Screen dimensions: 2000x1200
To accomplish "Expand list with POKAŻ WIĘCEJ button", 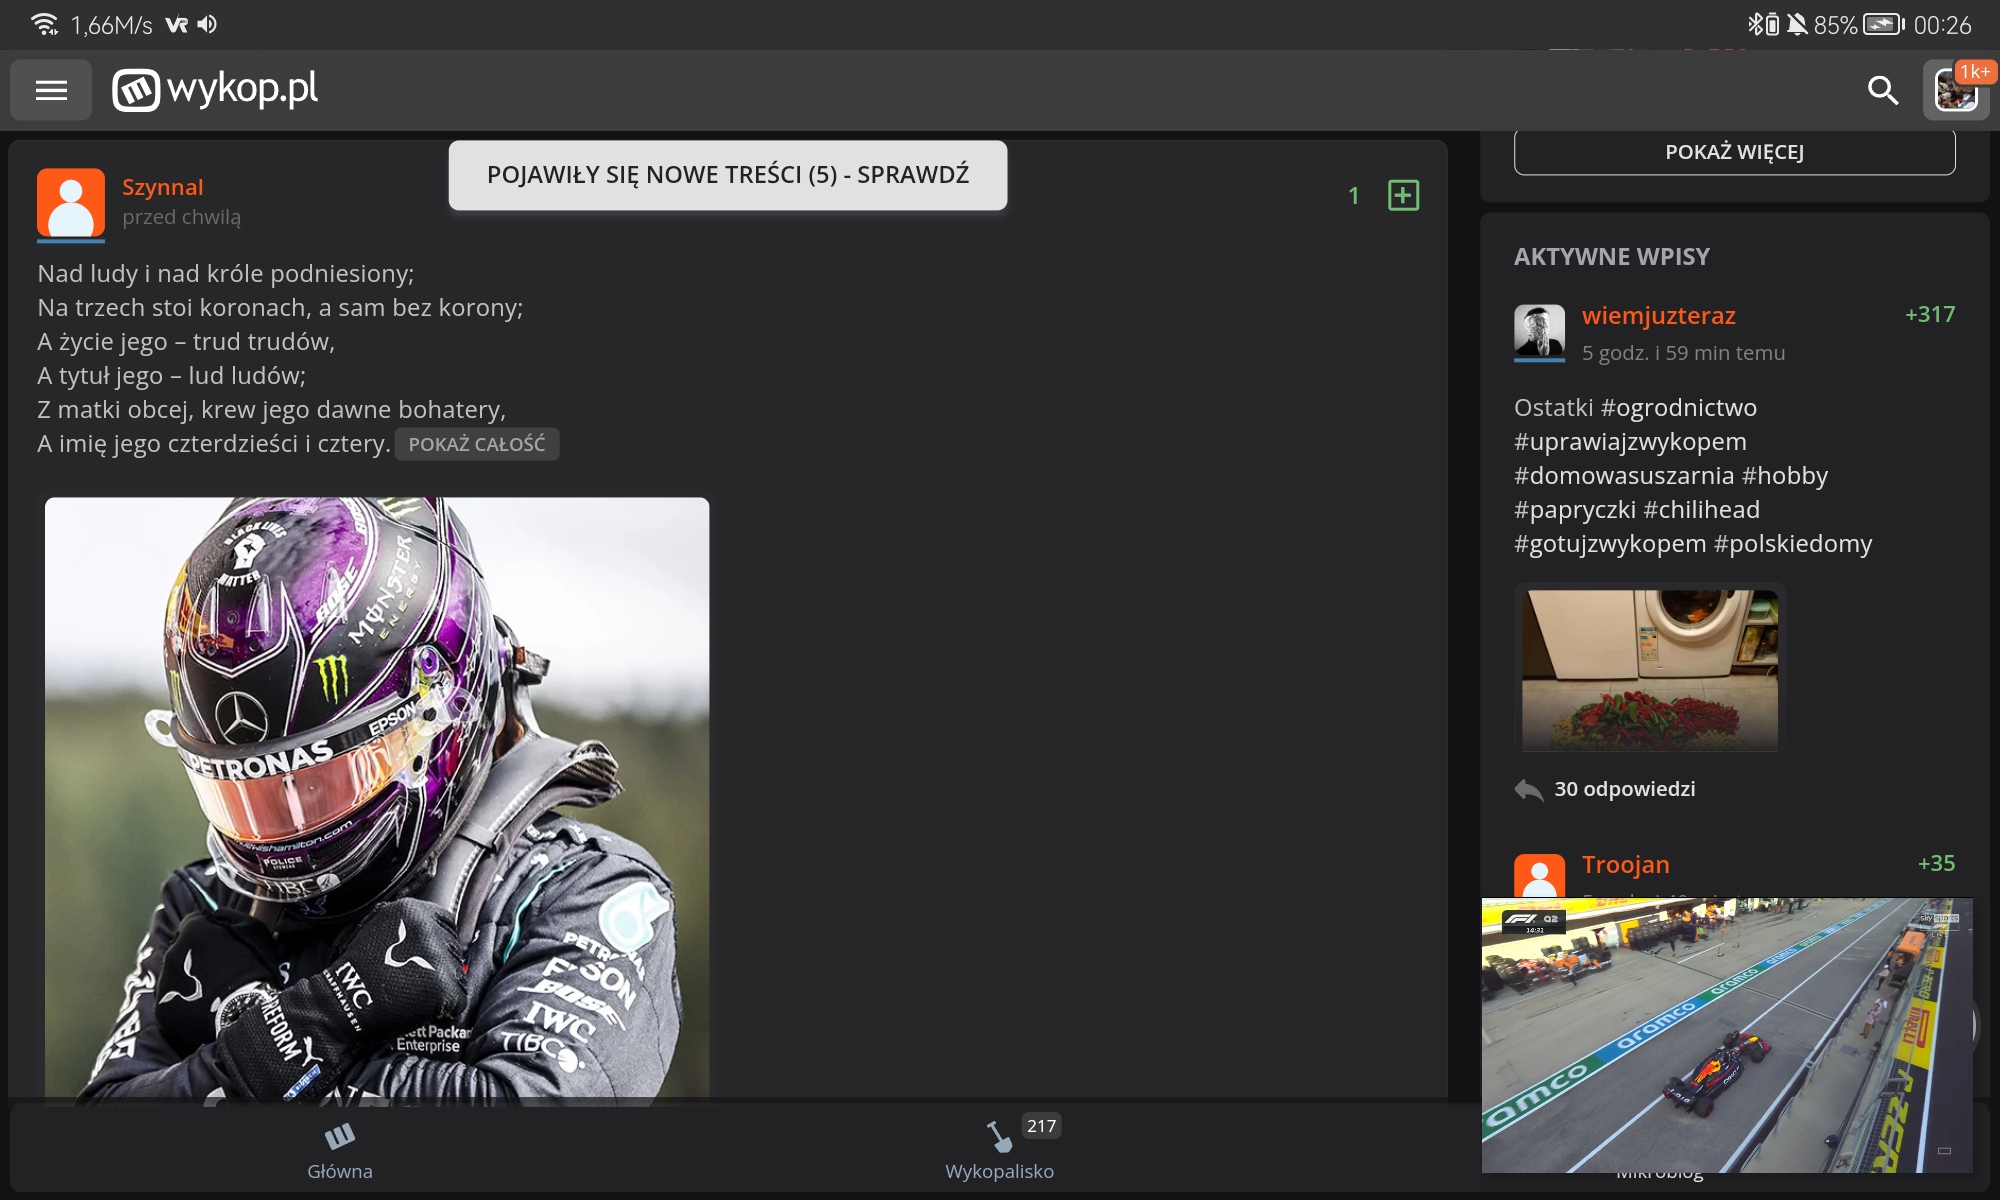I will [1734, 152].
